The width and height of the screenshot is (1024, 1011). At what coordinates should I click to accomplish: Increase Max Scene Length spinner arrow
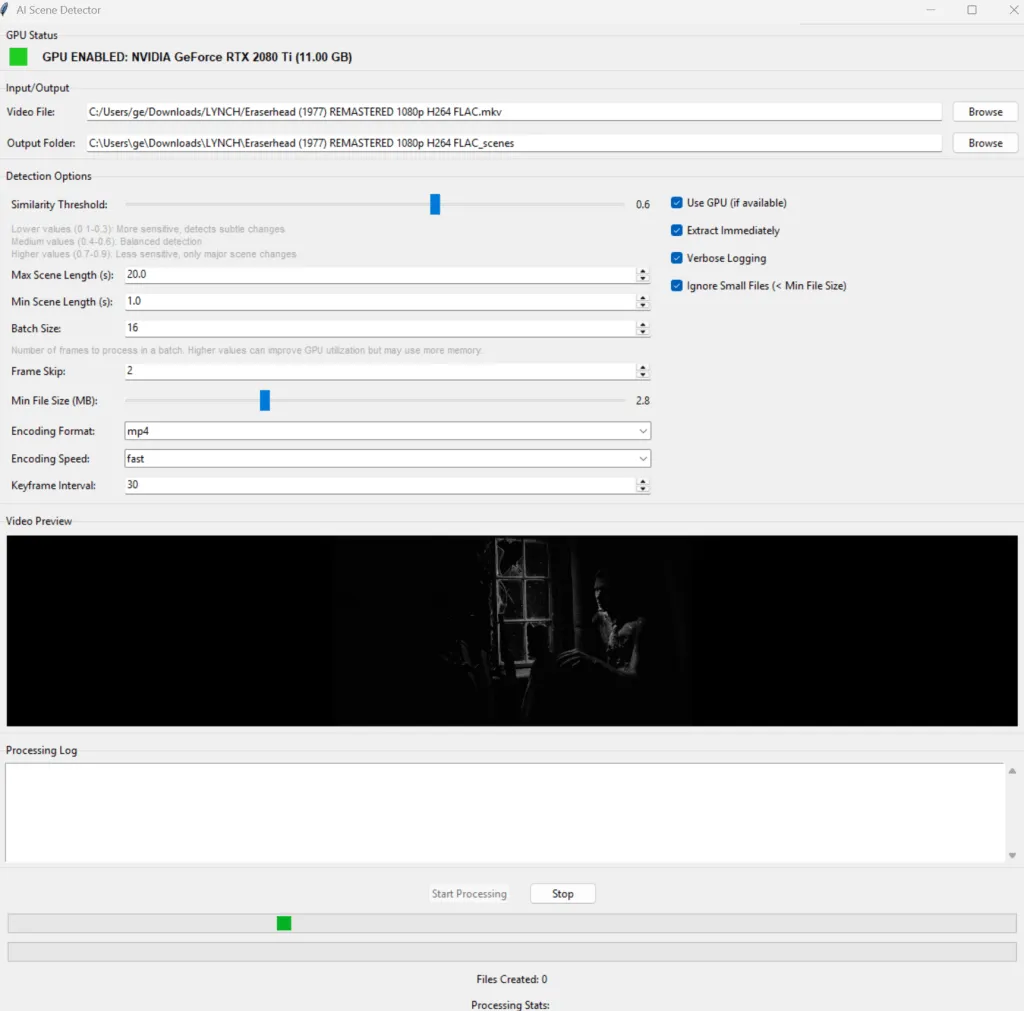[642, 271]
